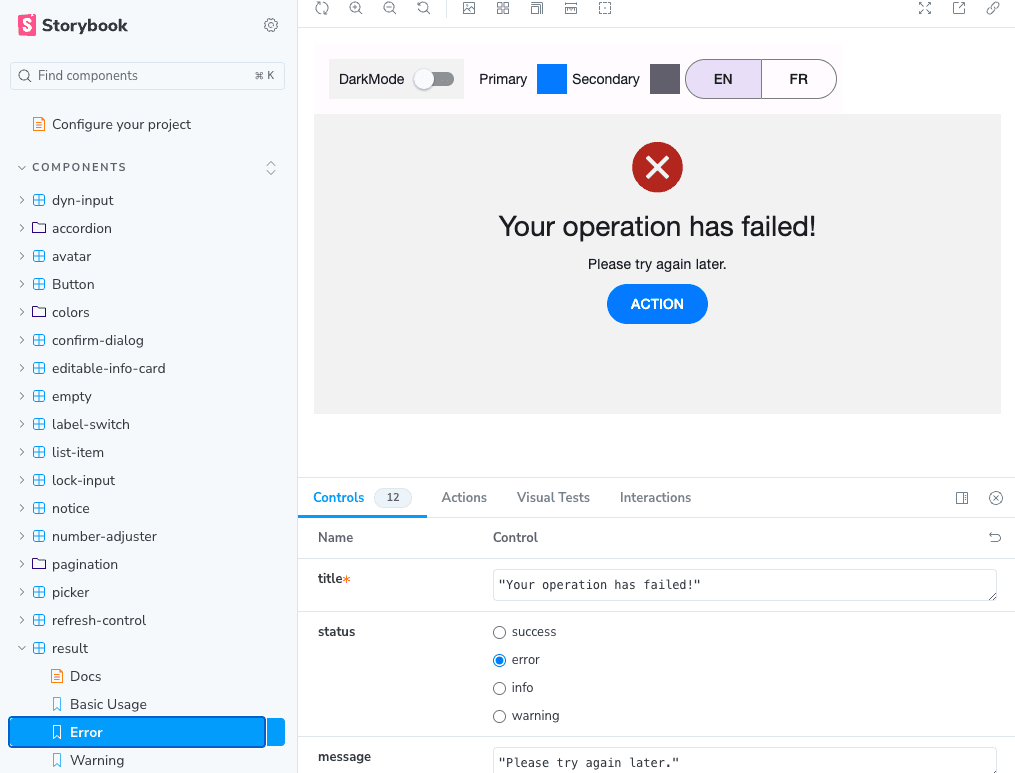Open Primary blue color swatch
The image size is (1015, 773).
point(552,79)
